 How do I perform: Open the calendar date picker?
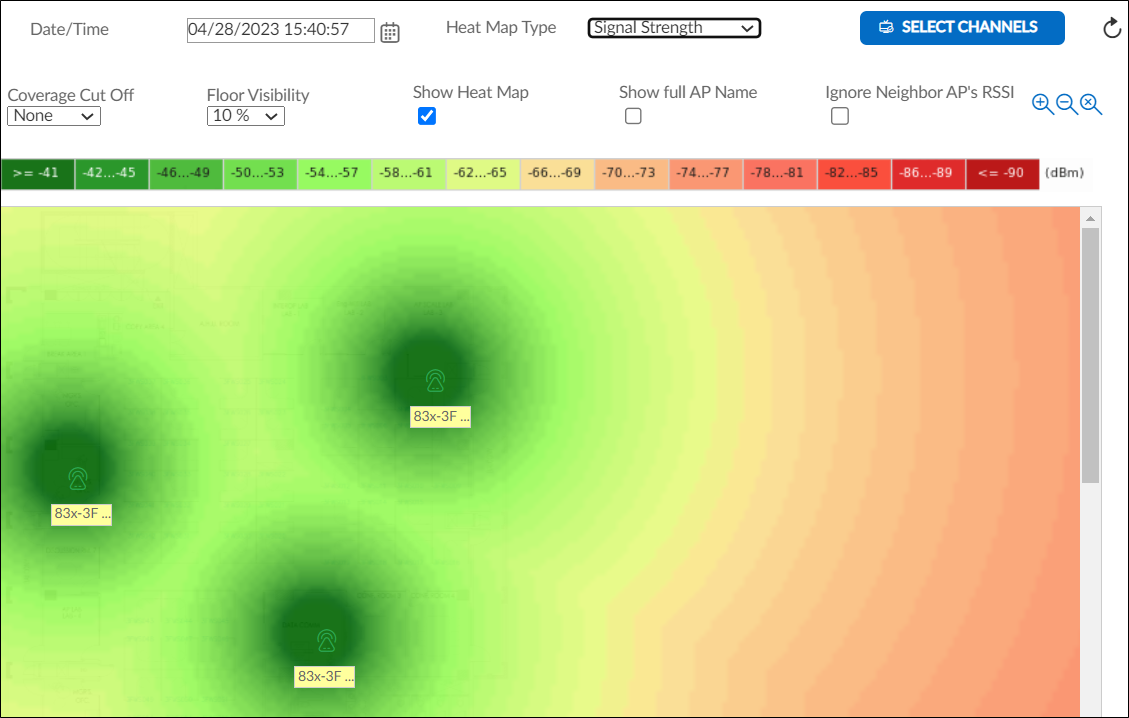[x=390, y=31]
